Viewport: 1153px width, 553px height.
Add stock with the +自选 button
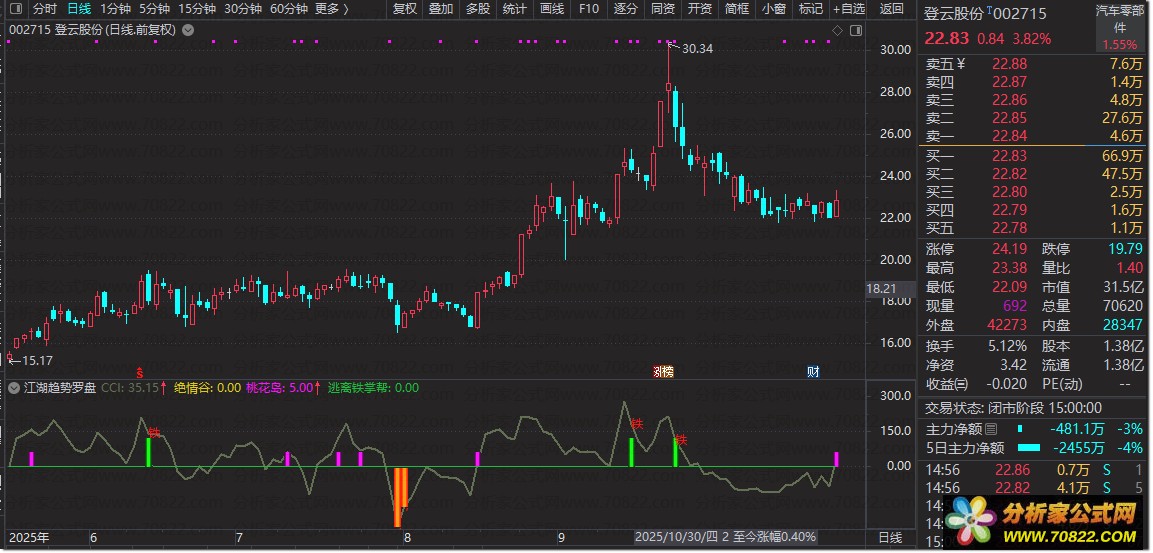point(850,10)
